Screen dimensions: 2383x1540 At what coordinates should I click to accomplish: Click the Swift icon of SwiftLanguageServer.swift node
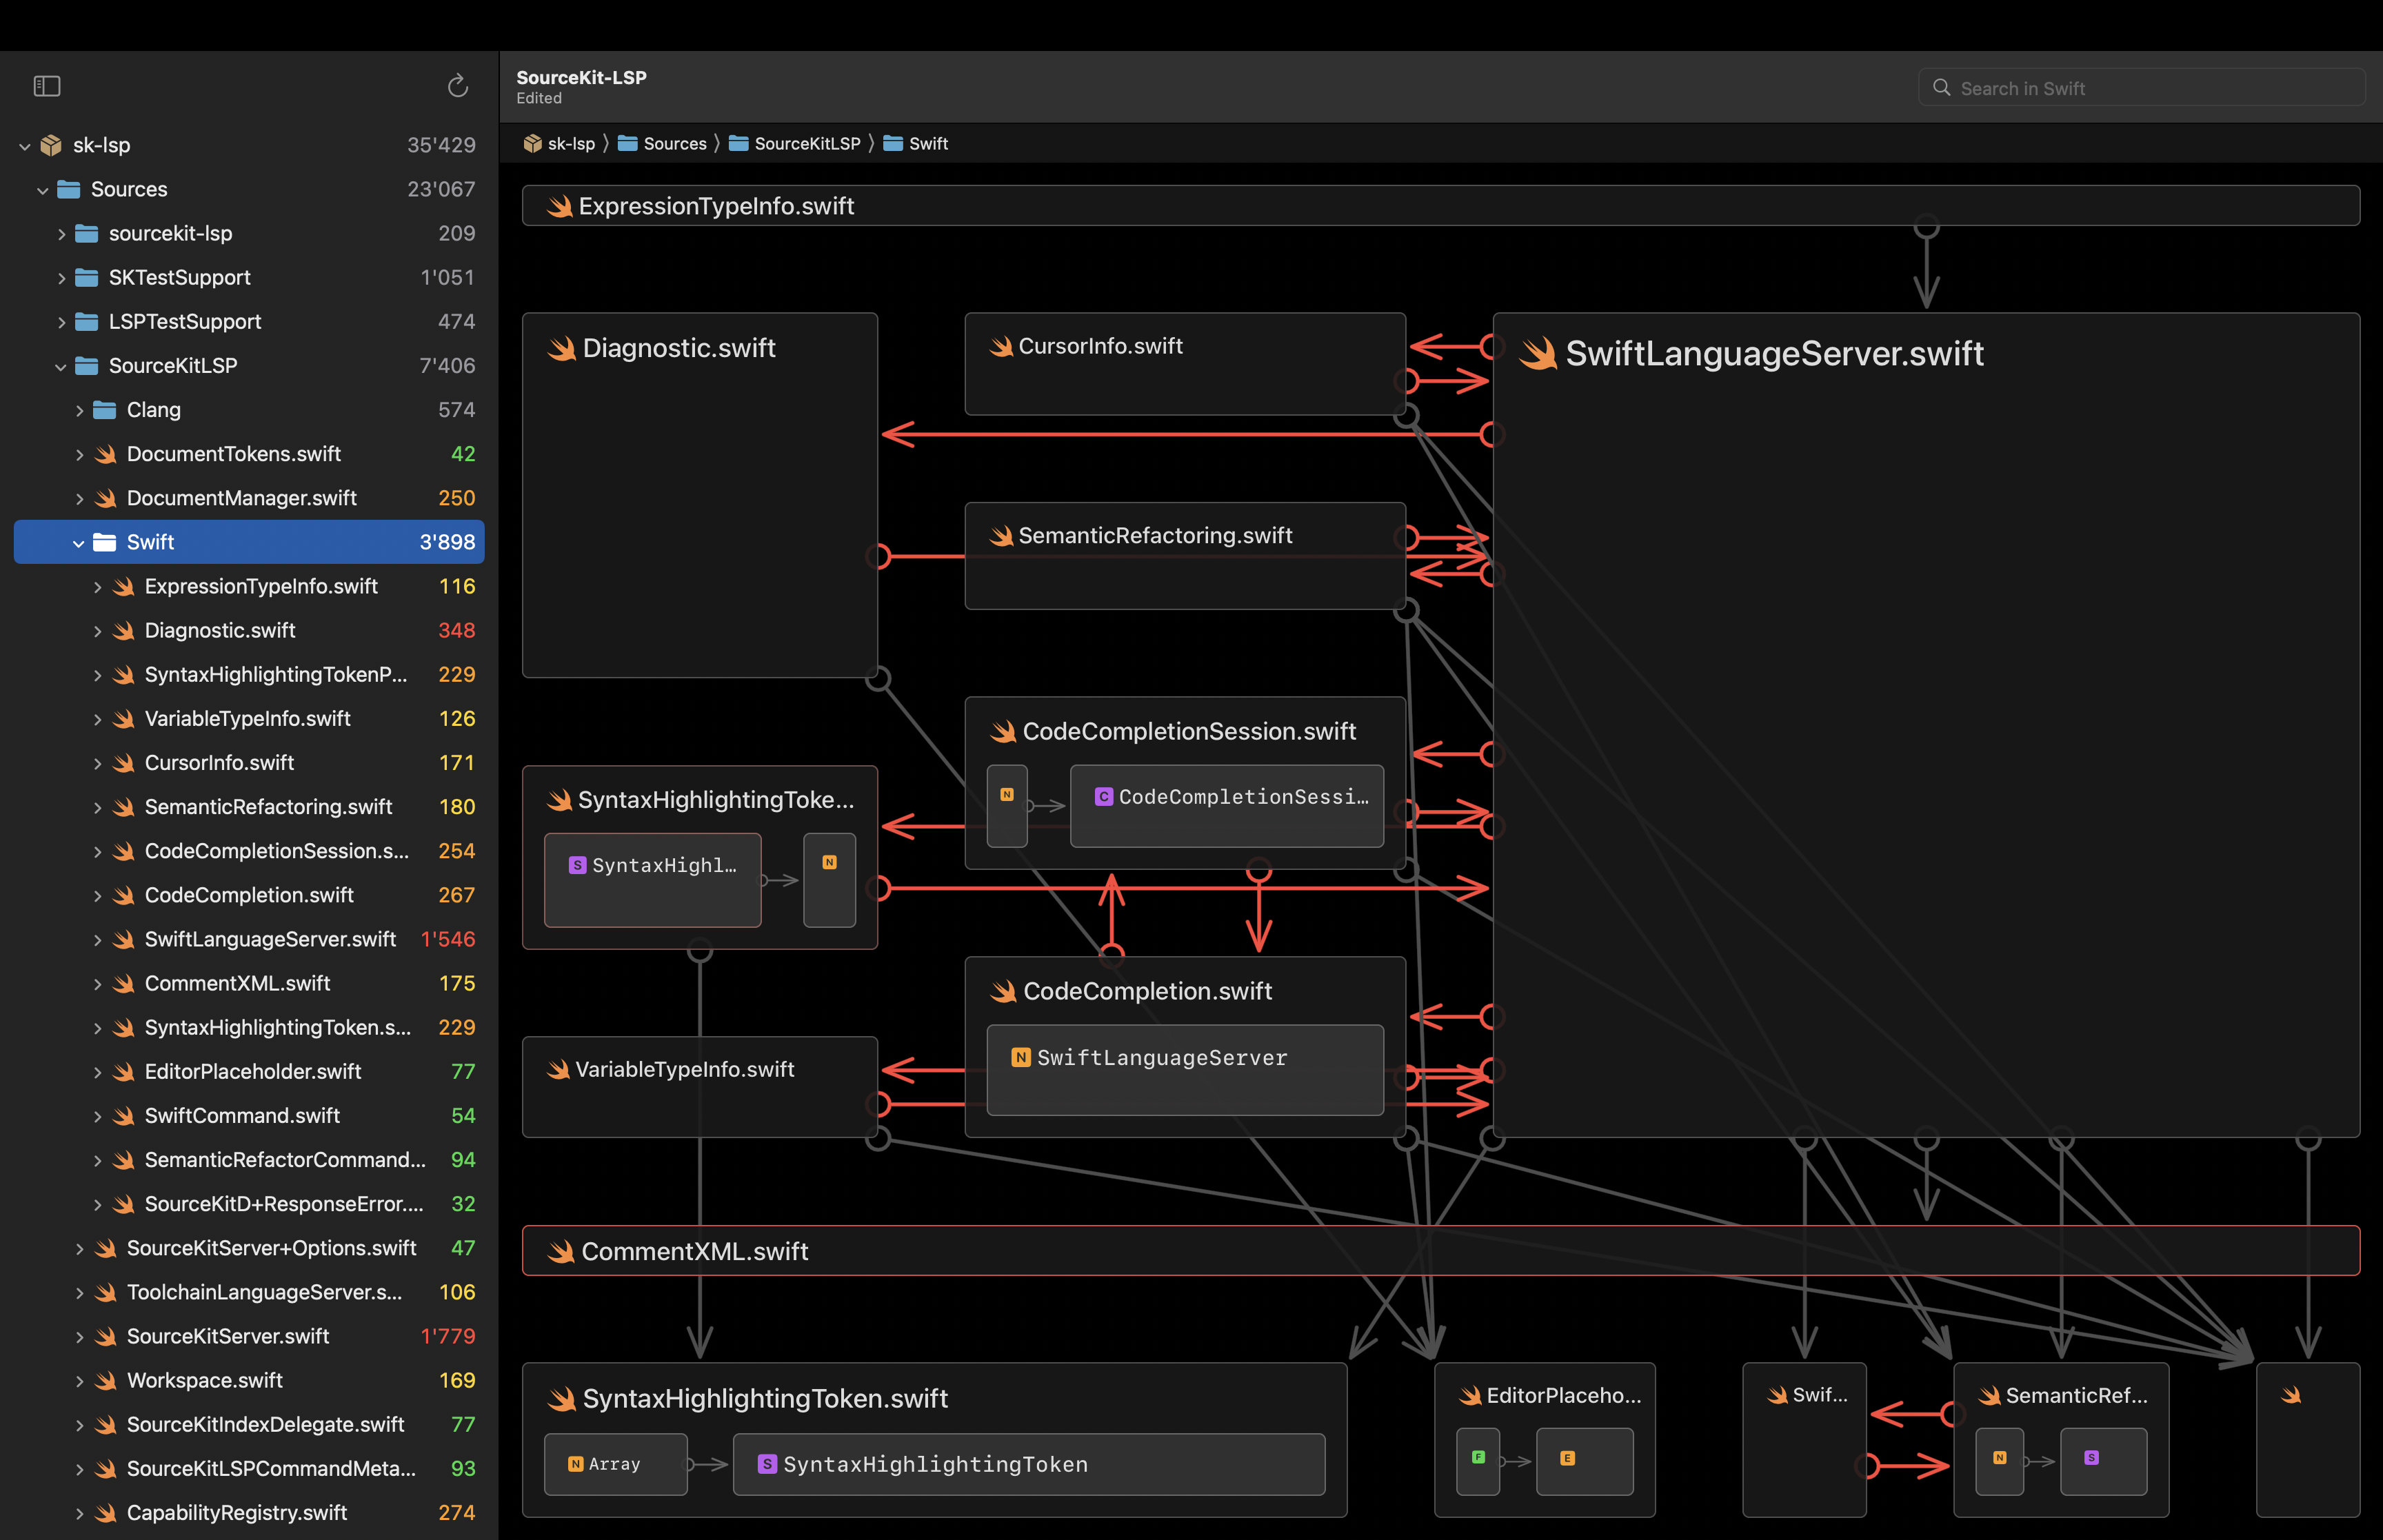1538,354
